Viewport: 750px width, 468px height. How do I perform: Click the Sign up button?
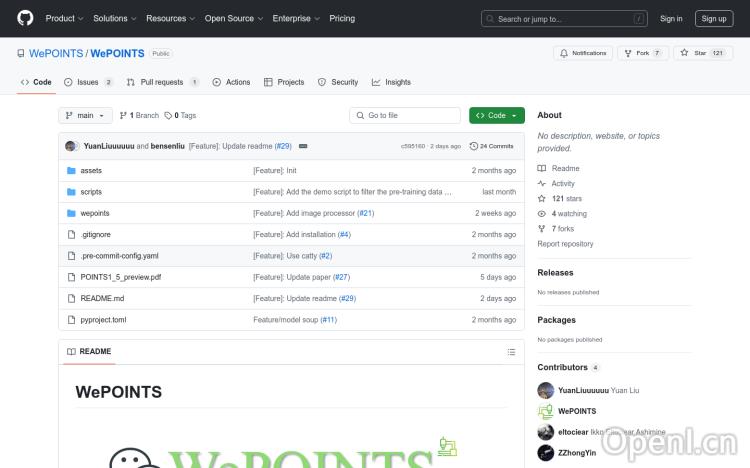(714, 19)
